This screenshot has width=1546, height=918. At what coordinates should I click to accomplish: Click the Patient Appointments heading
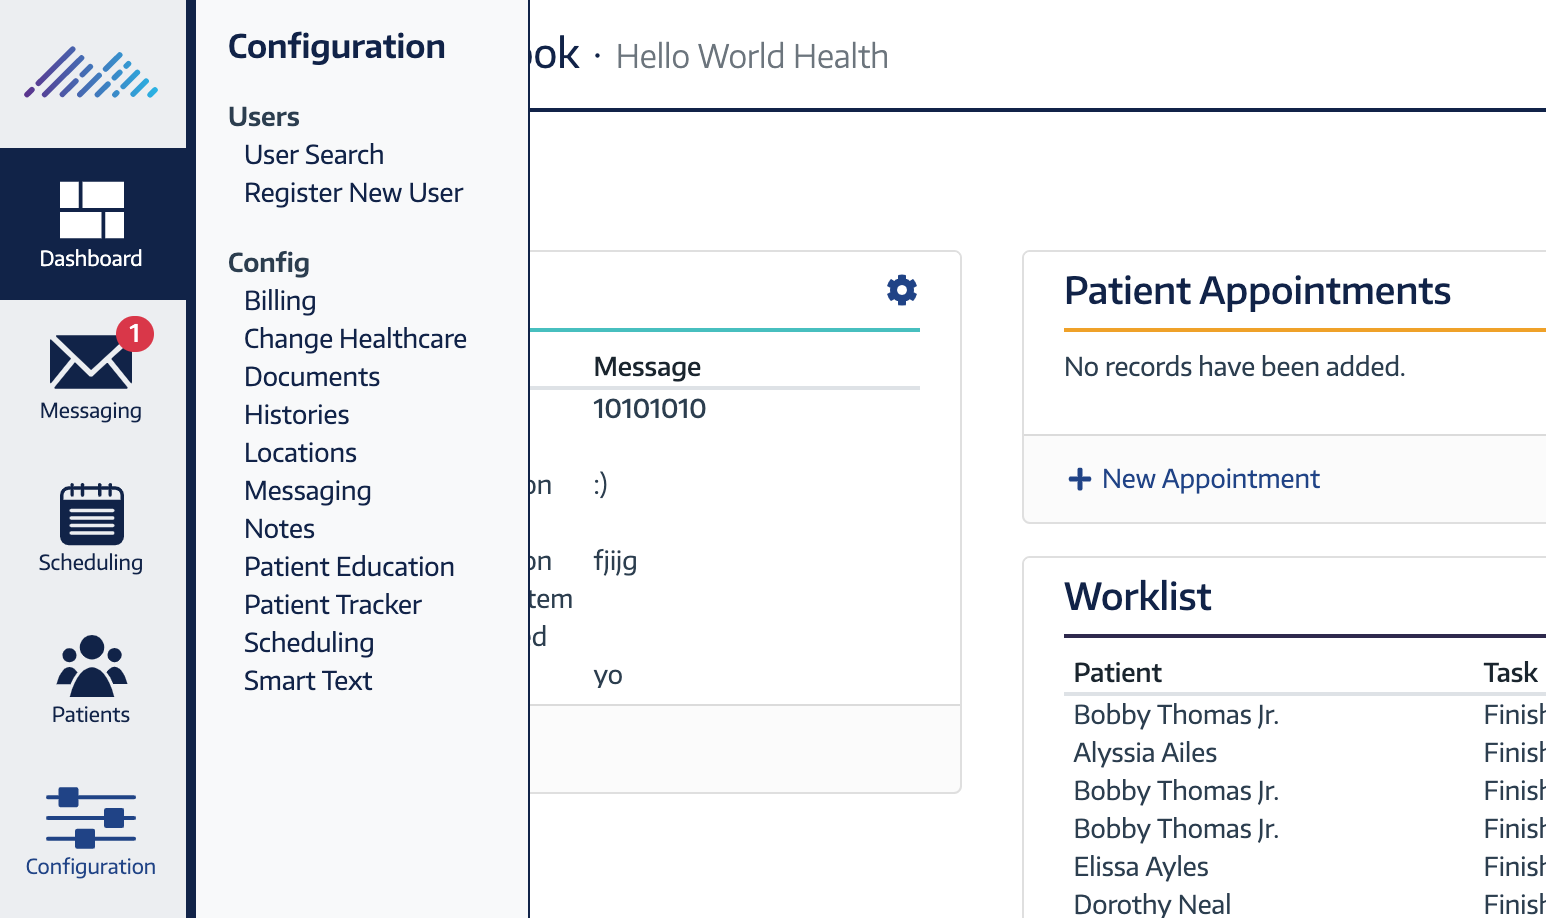click(1257, 291)
